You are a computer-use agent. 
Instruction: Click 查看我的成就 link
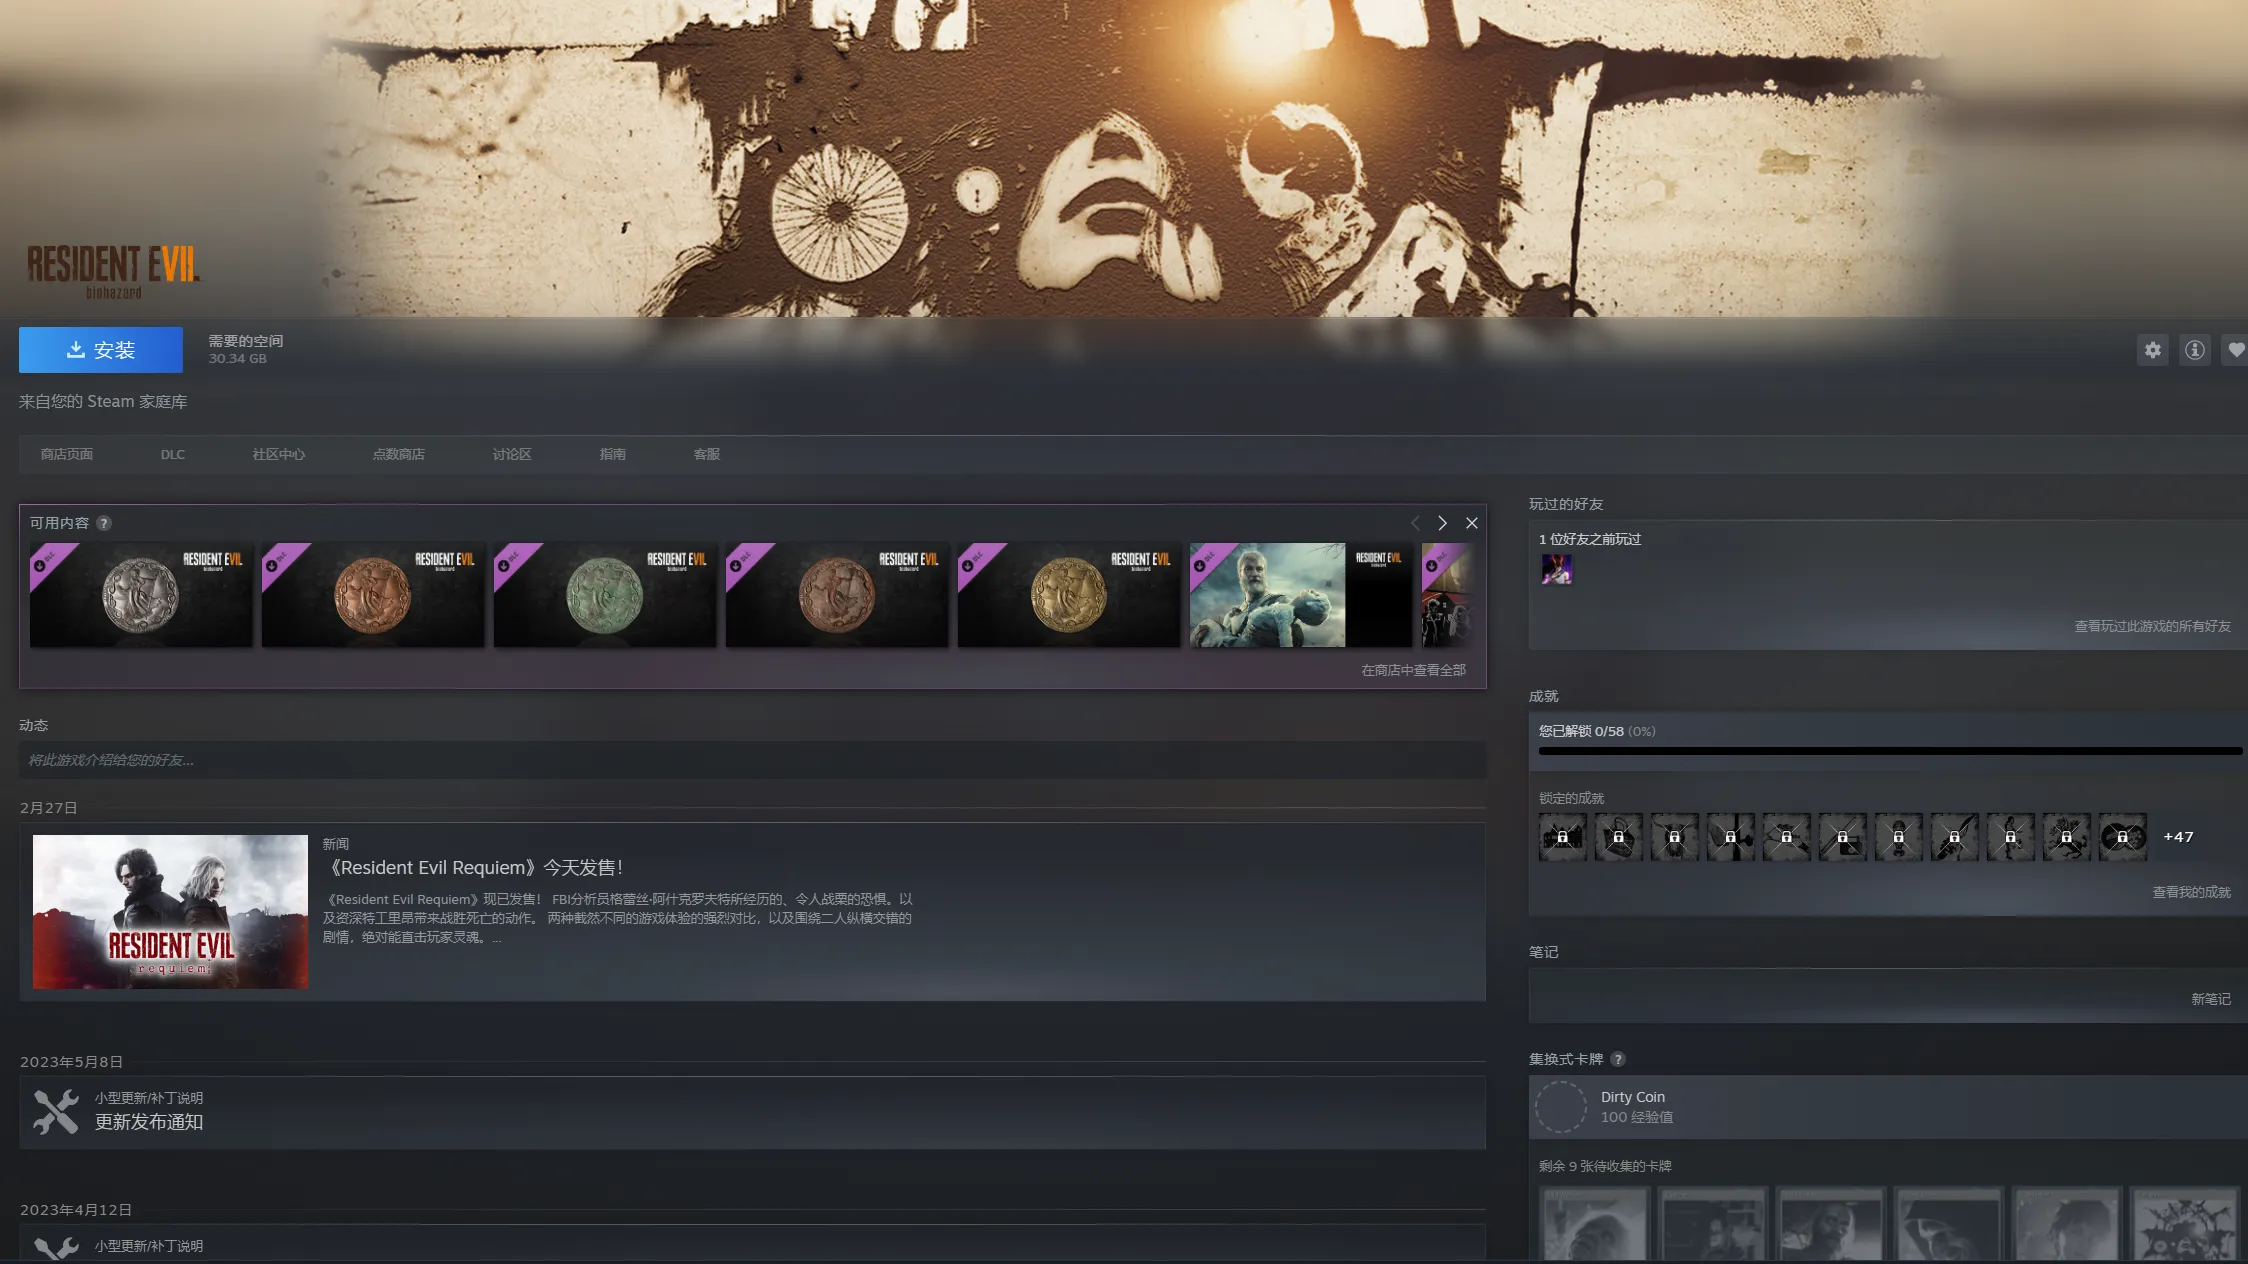tap(2190, 892)
